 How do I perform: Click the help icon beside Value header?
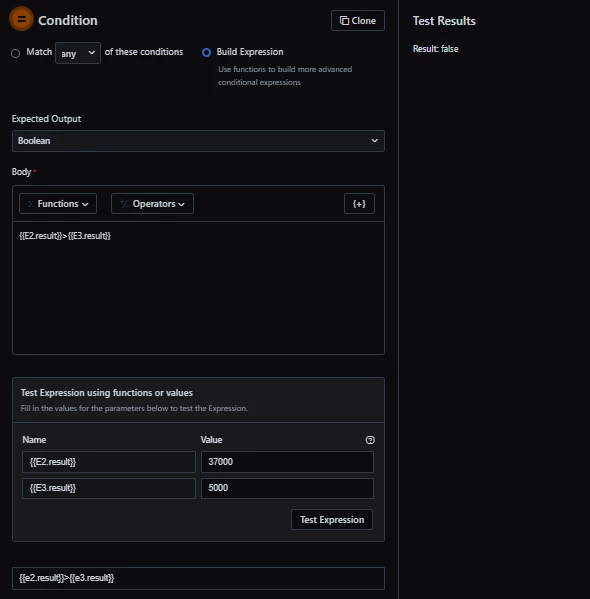tap(370, 440)
